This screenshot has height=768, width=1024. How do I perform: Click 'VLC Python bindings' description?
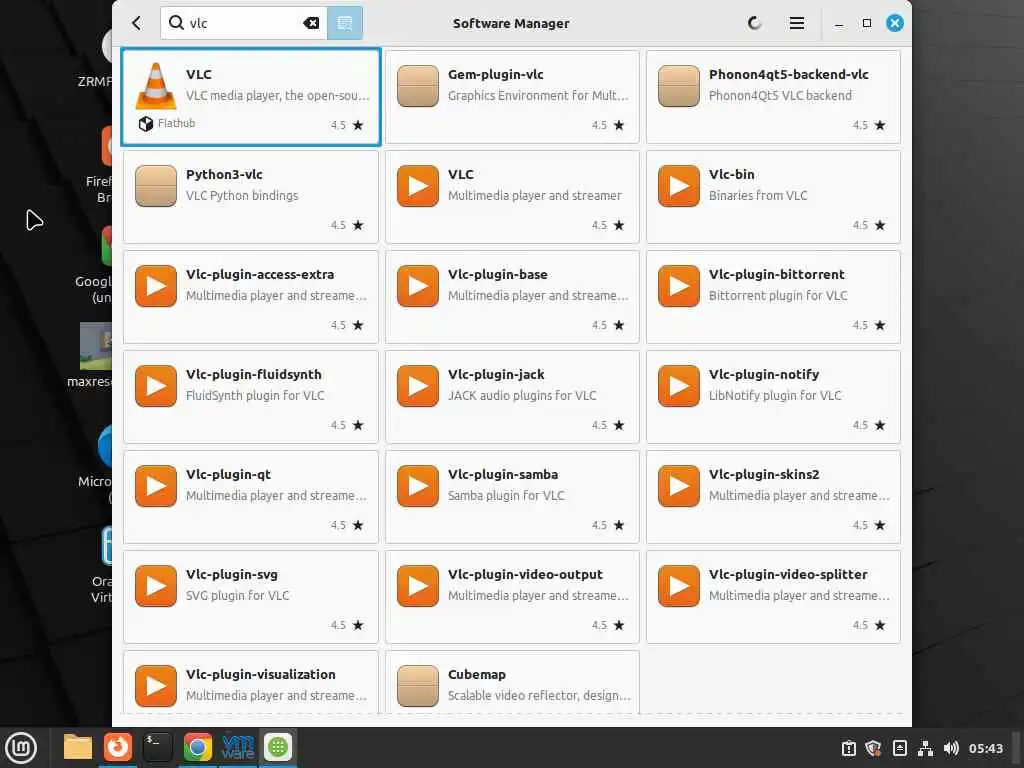(x=242, y=195)
